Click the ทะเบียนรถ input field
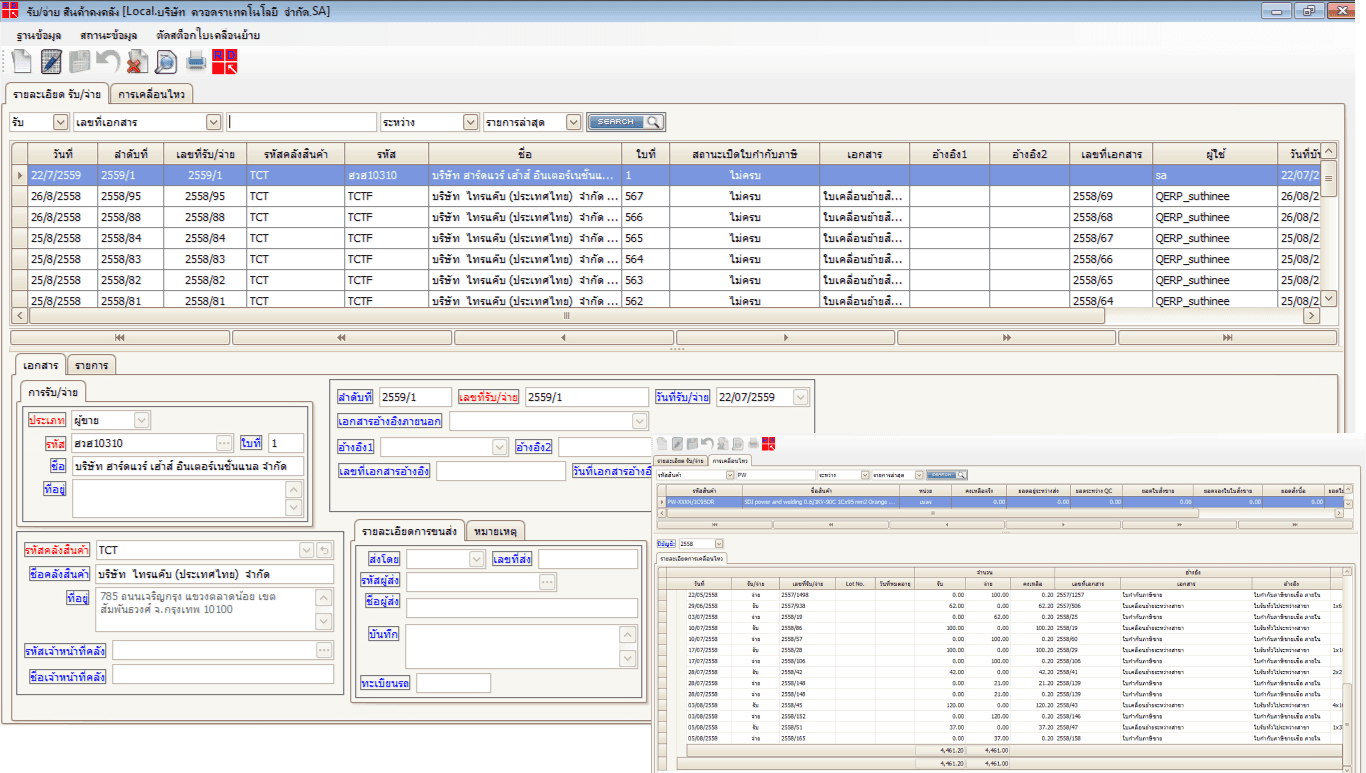The image size is (1366, 773). (453, 683)
